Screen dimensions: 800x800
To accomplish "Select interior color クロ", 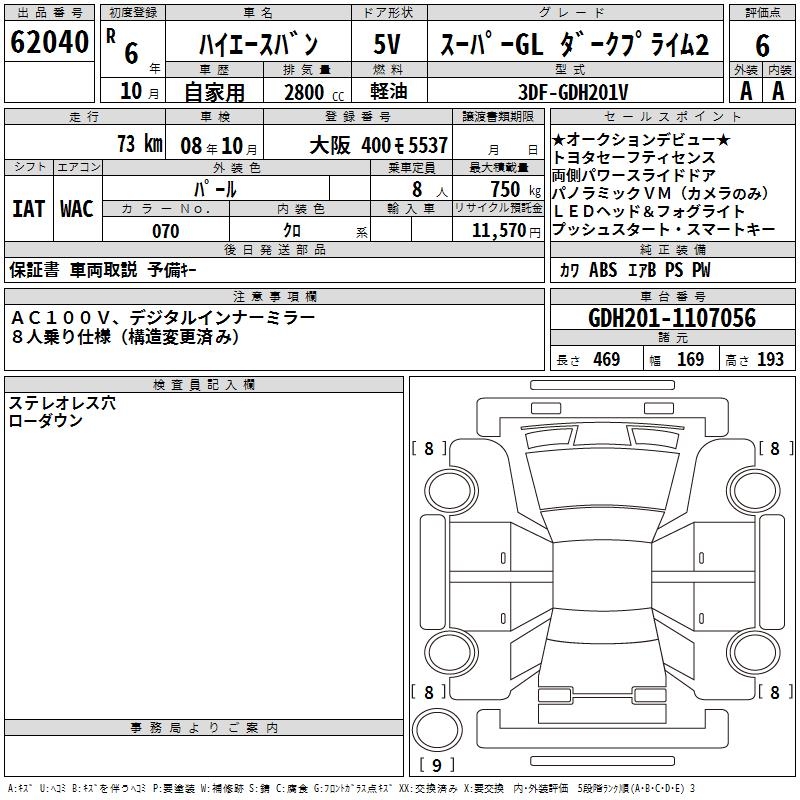I will coord(292,231).
